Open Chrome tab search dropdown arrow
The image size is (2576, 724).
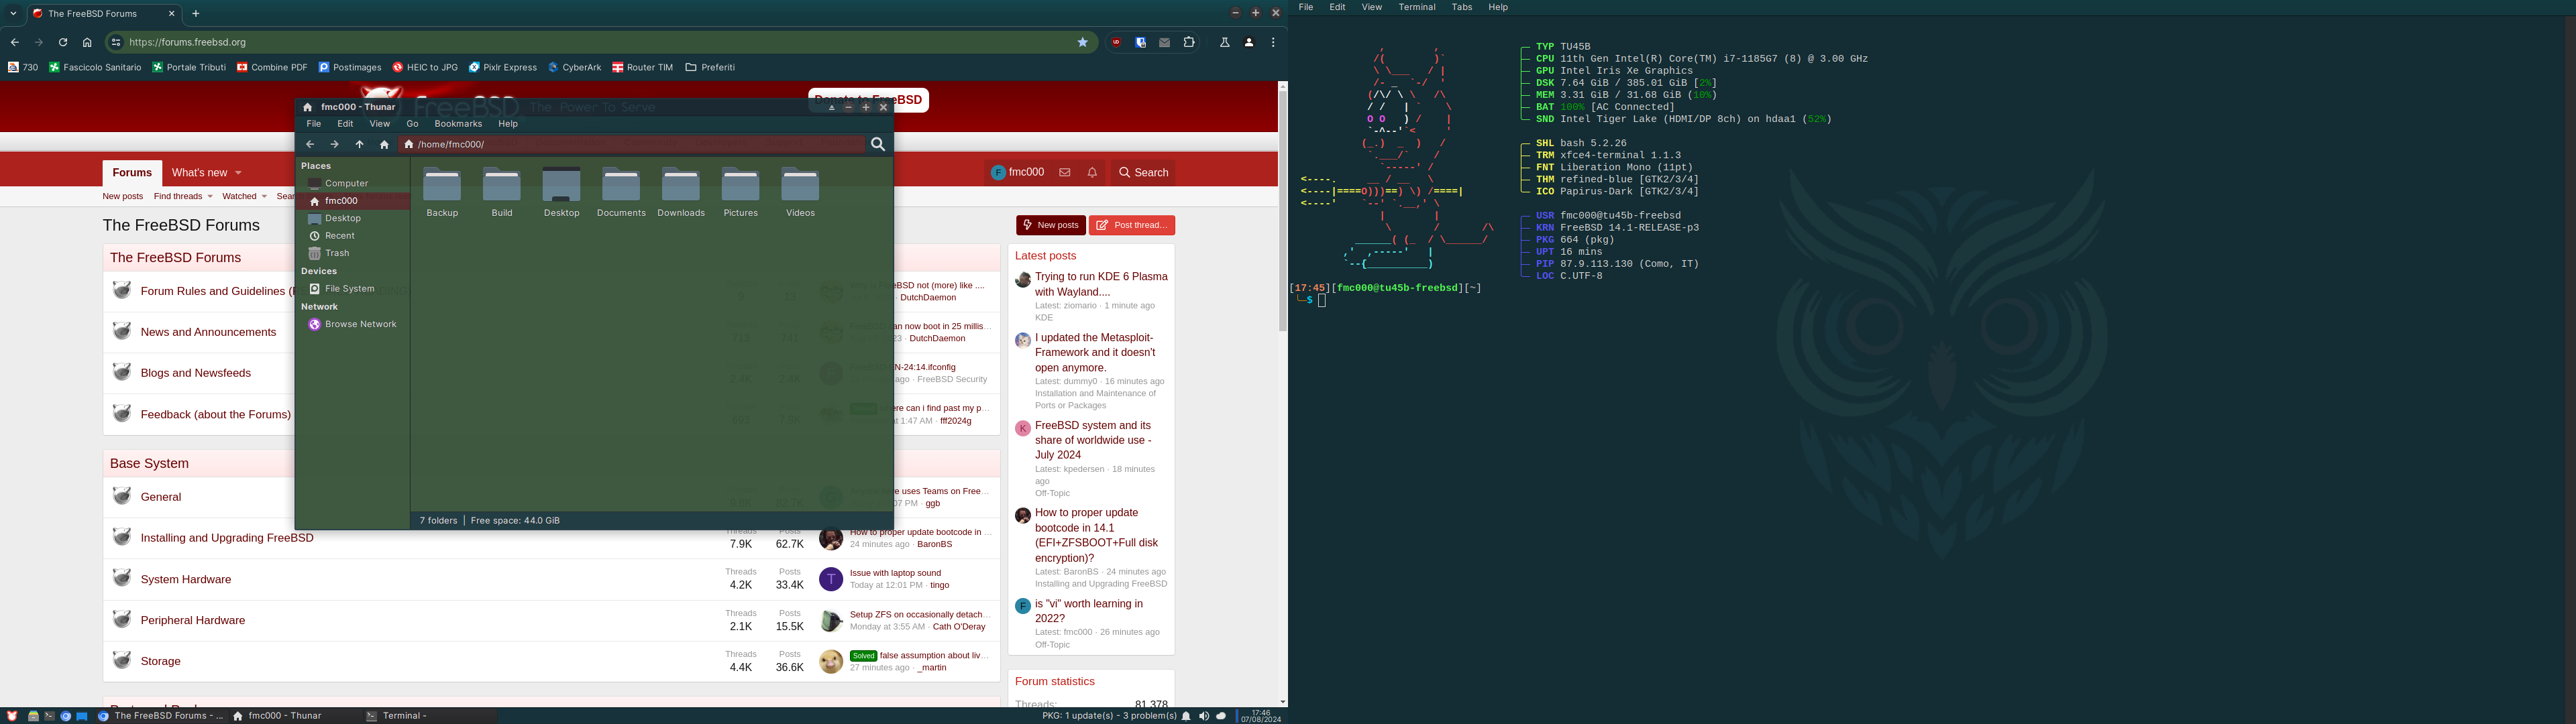coord(14,14)
